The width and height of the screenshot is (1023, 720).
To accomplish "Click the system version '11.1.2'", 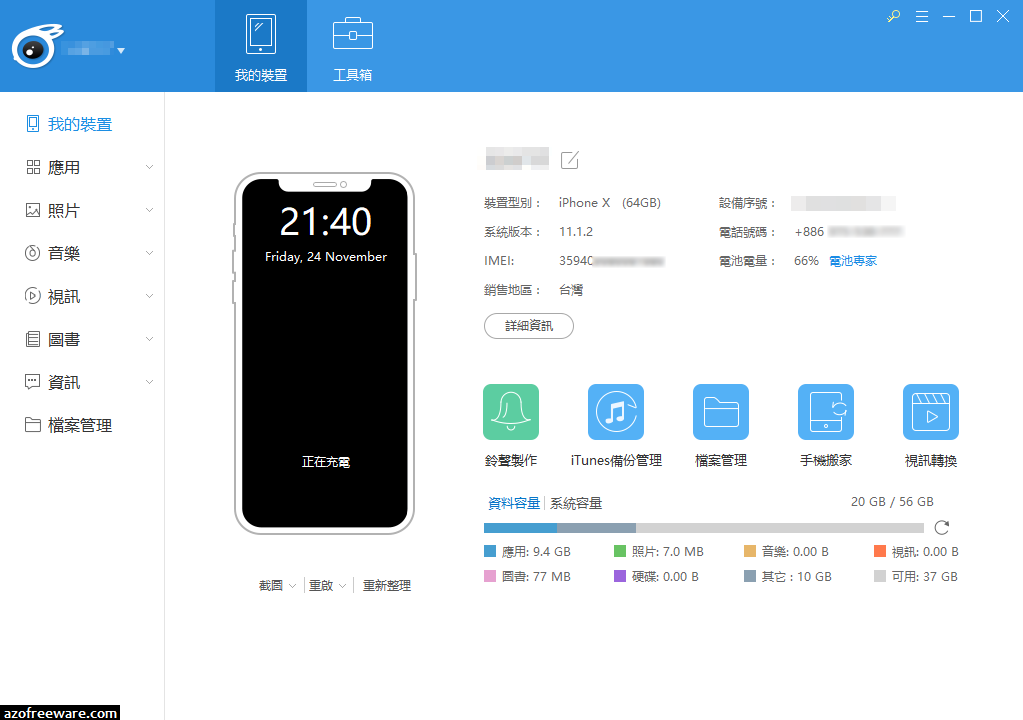I will click(576, 232).
